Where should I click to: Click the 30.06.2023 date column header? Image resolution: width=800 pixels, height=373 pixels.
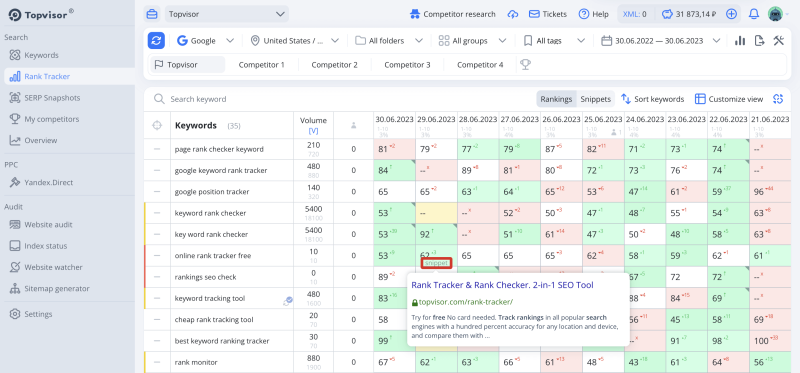394,119
